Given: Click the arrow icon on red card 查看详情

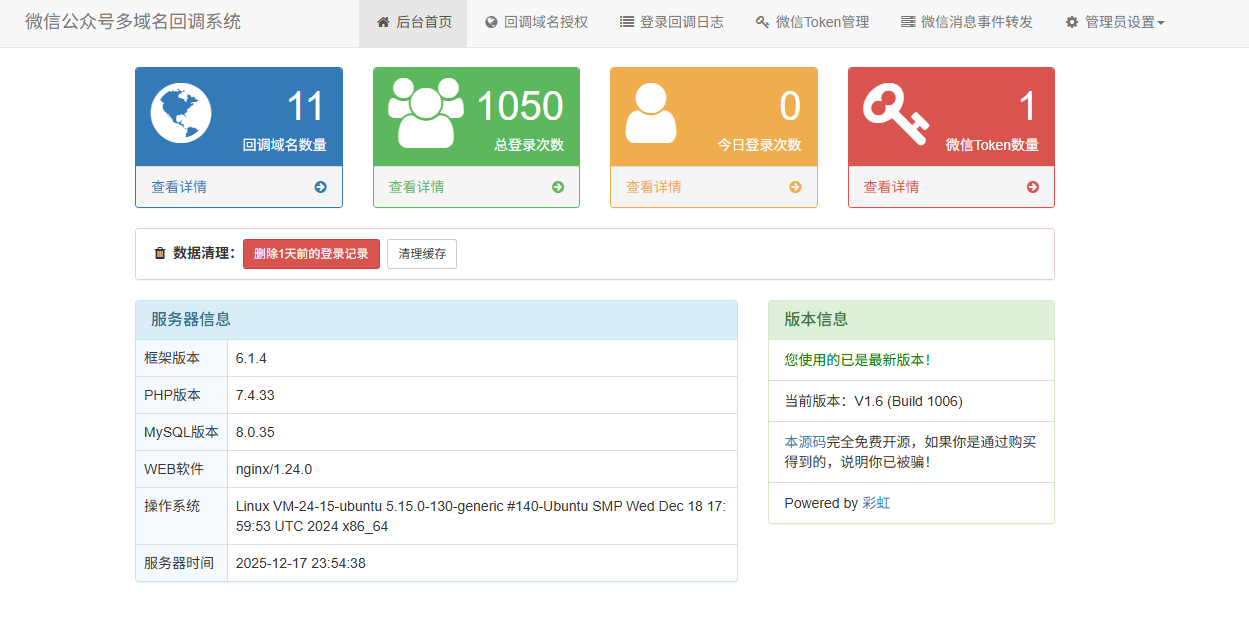Looking at the screenshot, I should click(x=1032, y=187).
